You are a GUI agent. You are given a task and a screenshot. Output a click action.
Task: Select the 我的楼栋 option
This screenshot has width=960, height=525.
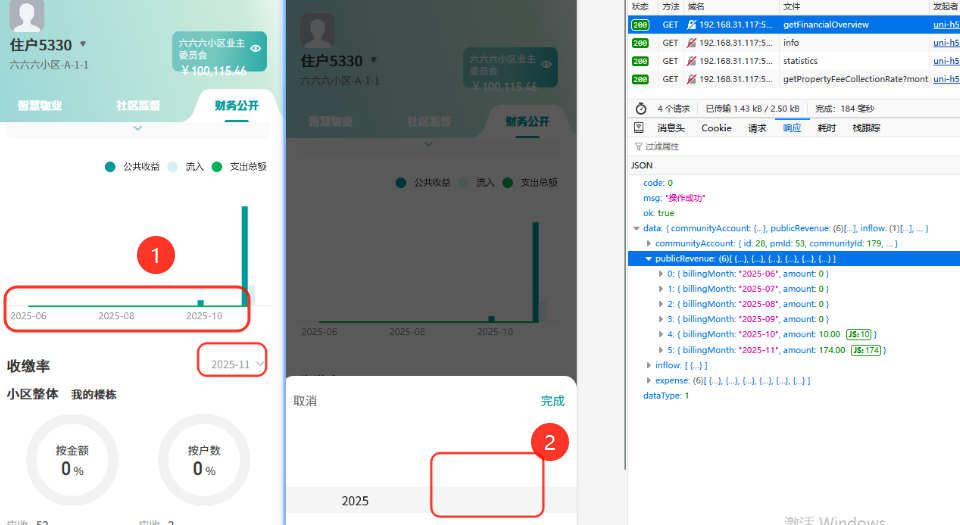tap(93, 394)
